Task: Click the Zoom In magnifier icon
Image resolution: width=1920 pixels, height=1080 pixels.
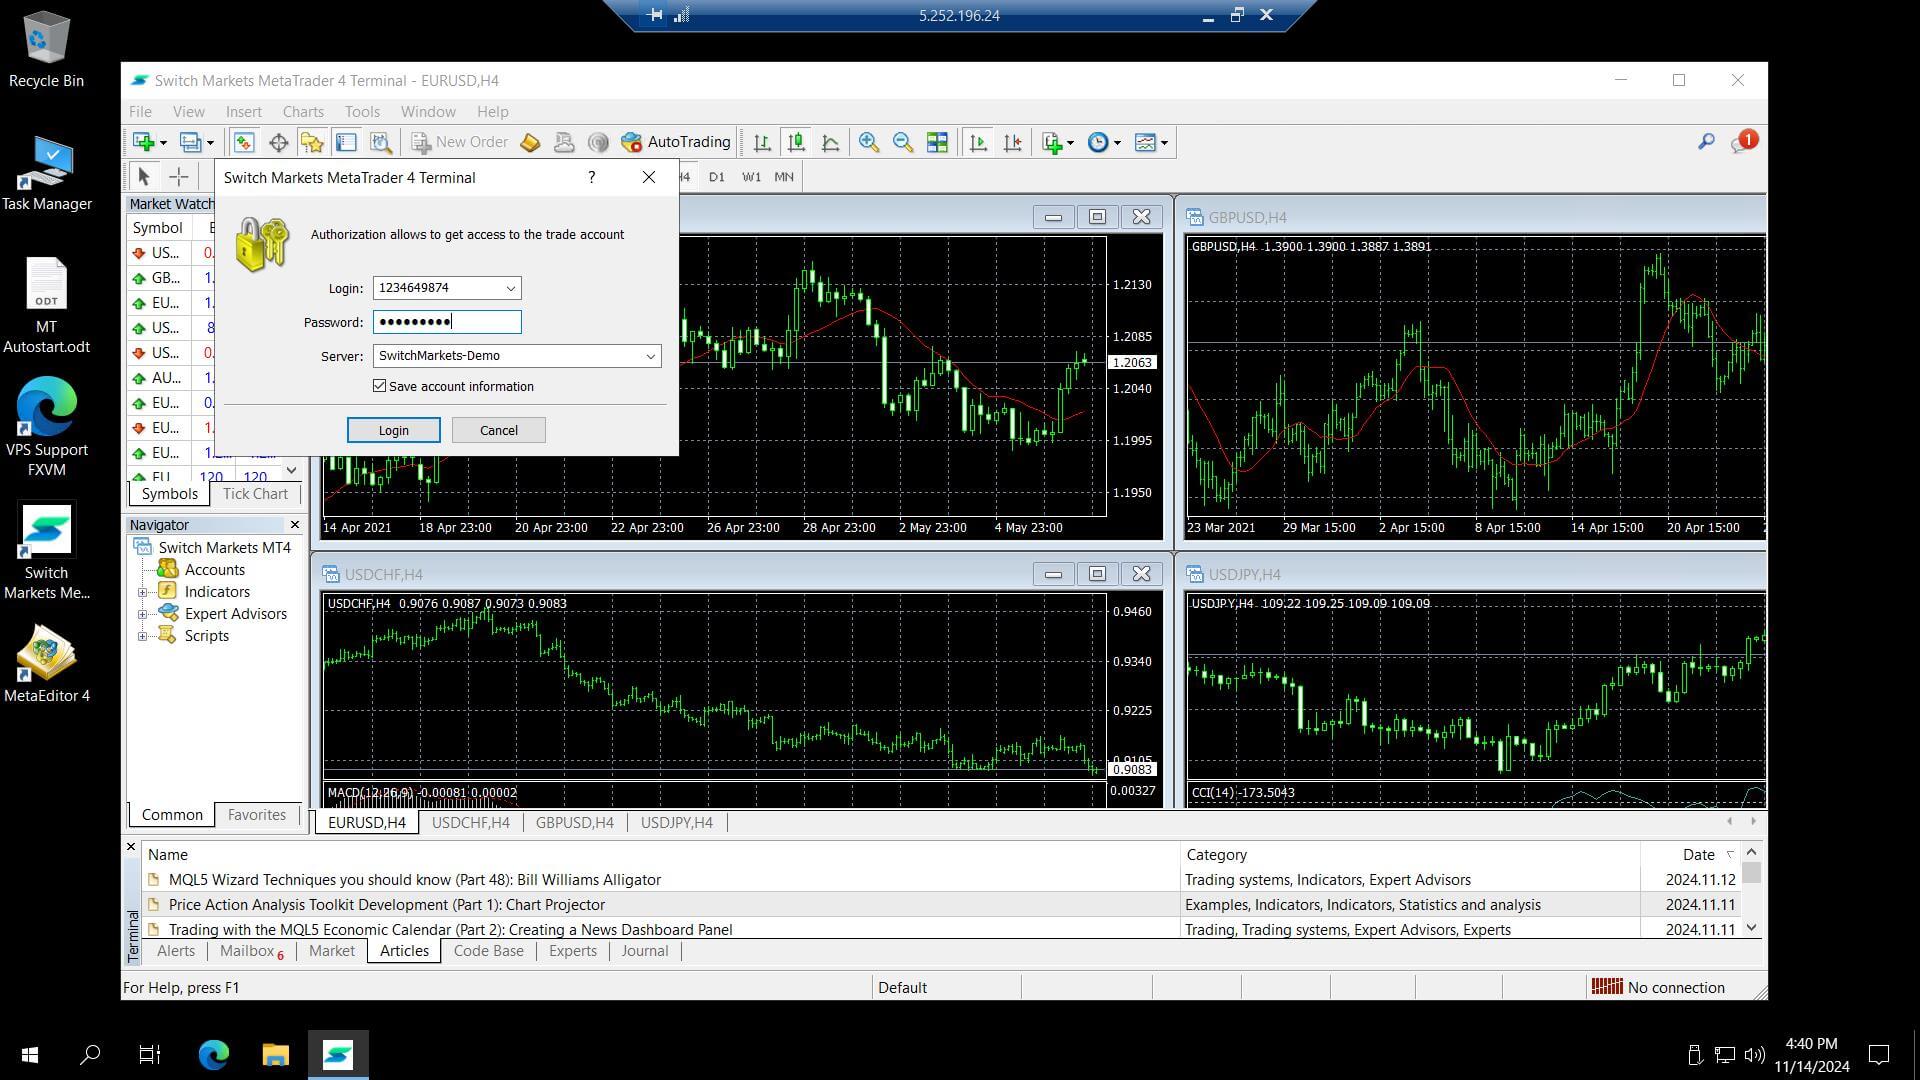Action: [x=868, y=142]
